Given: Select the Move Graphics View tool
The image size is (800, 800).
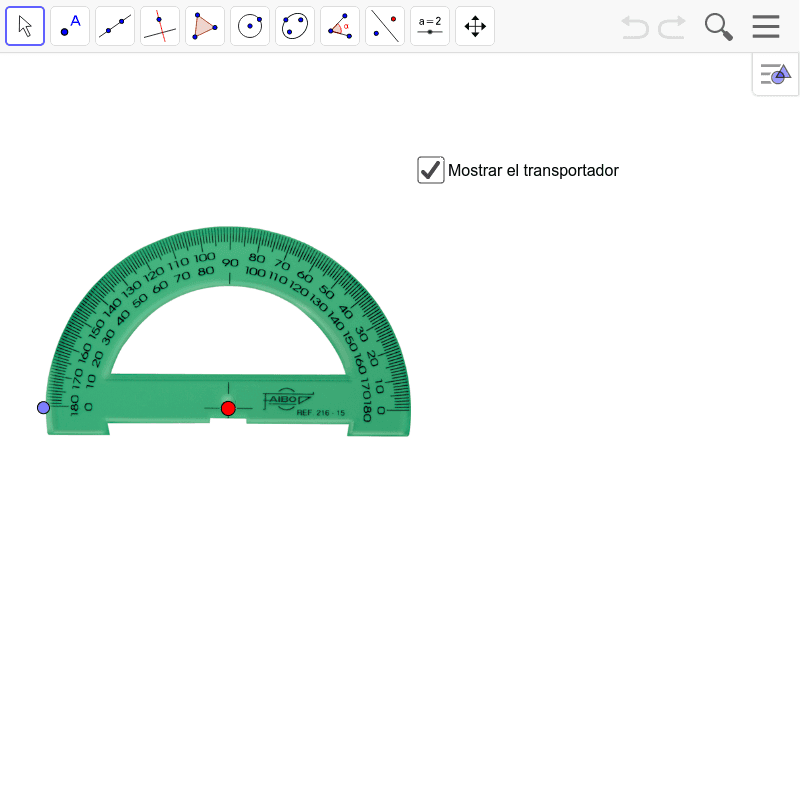Looking at the screenshot, I should (x=475, y=26).
